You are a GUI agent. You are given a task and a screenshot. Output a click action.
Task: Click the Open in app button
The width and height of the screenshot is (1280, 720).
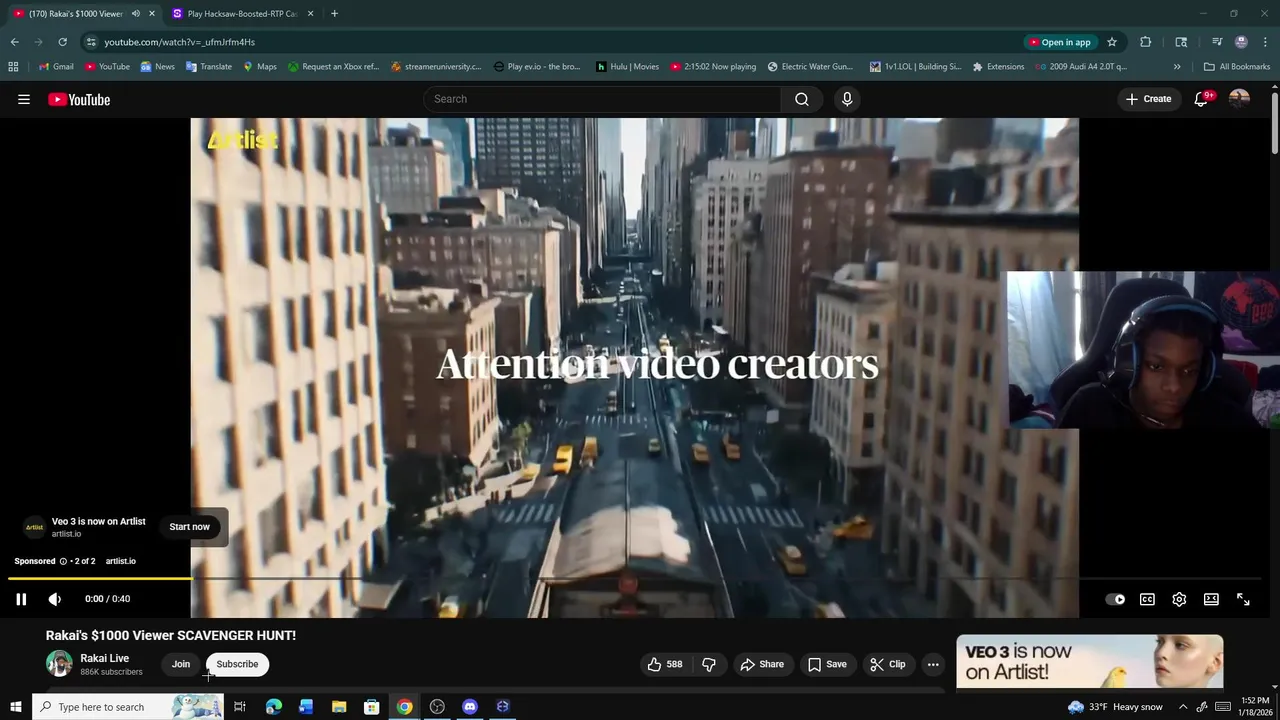(x=1060, y=42)
